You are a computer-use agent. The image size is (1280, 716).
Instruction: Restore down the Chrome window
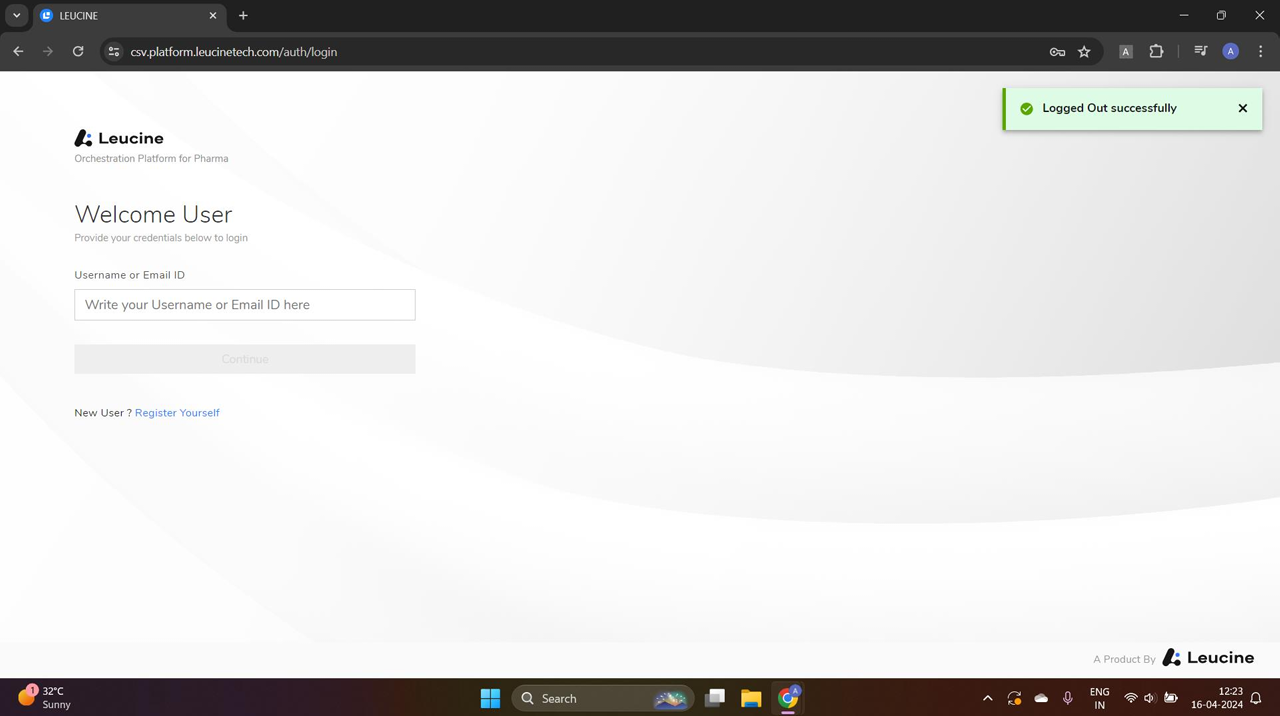1221,16
